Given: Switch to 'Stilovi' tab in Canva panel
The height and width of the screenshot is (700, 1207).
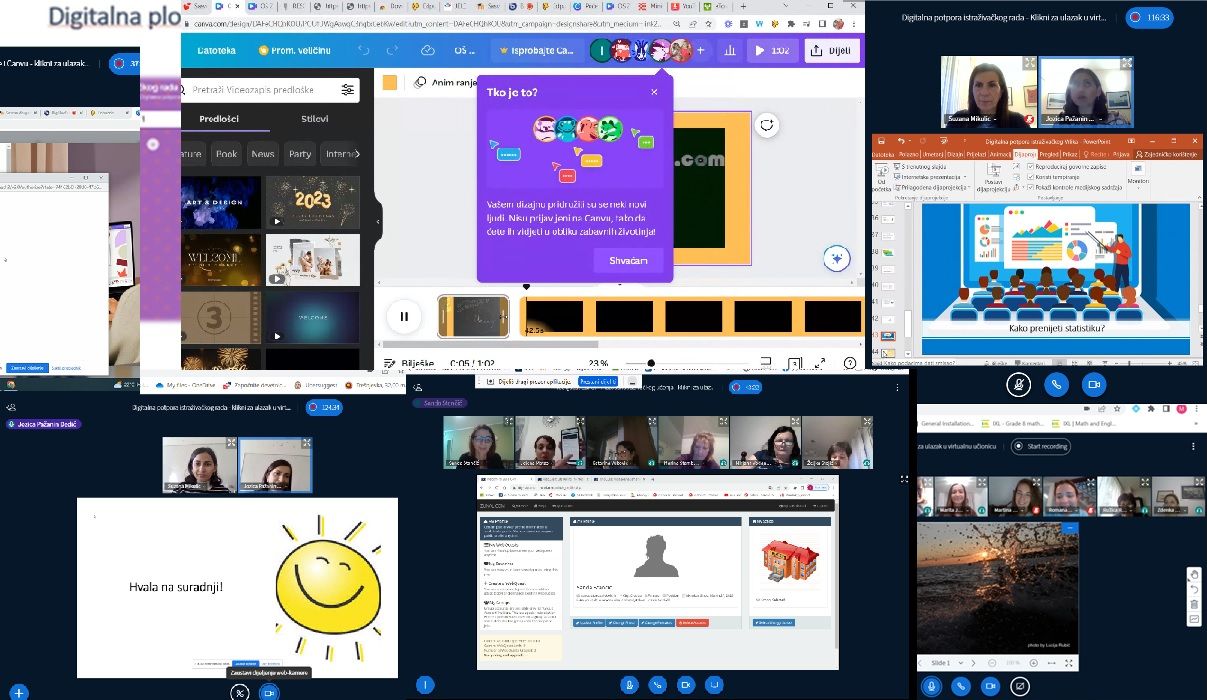Looking at the screenshot, I should point(314,118).
